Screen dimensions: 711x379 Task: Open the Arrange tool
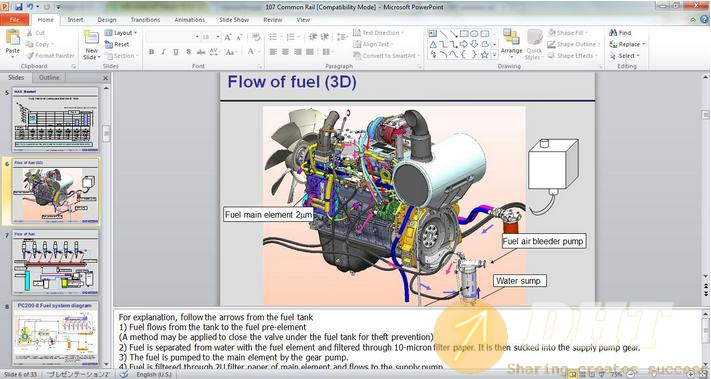click(x=511, y=42)
